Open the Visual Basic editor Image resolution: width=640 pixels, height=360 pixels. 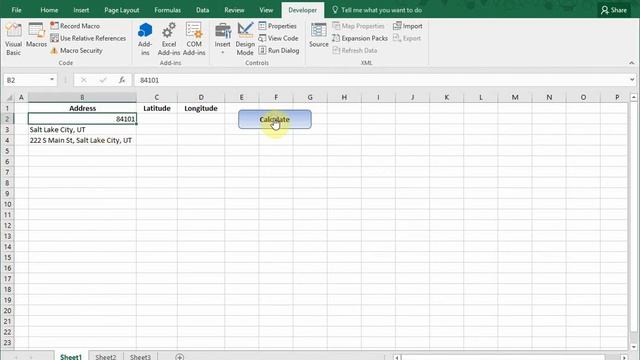tap(13, 39)
